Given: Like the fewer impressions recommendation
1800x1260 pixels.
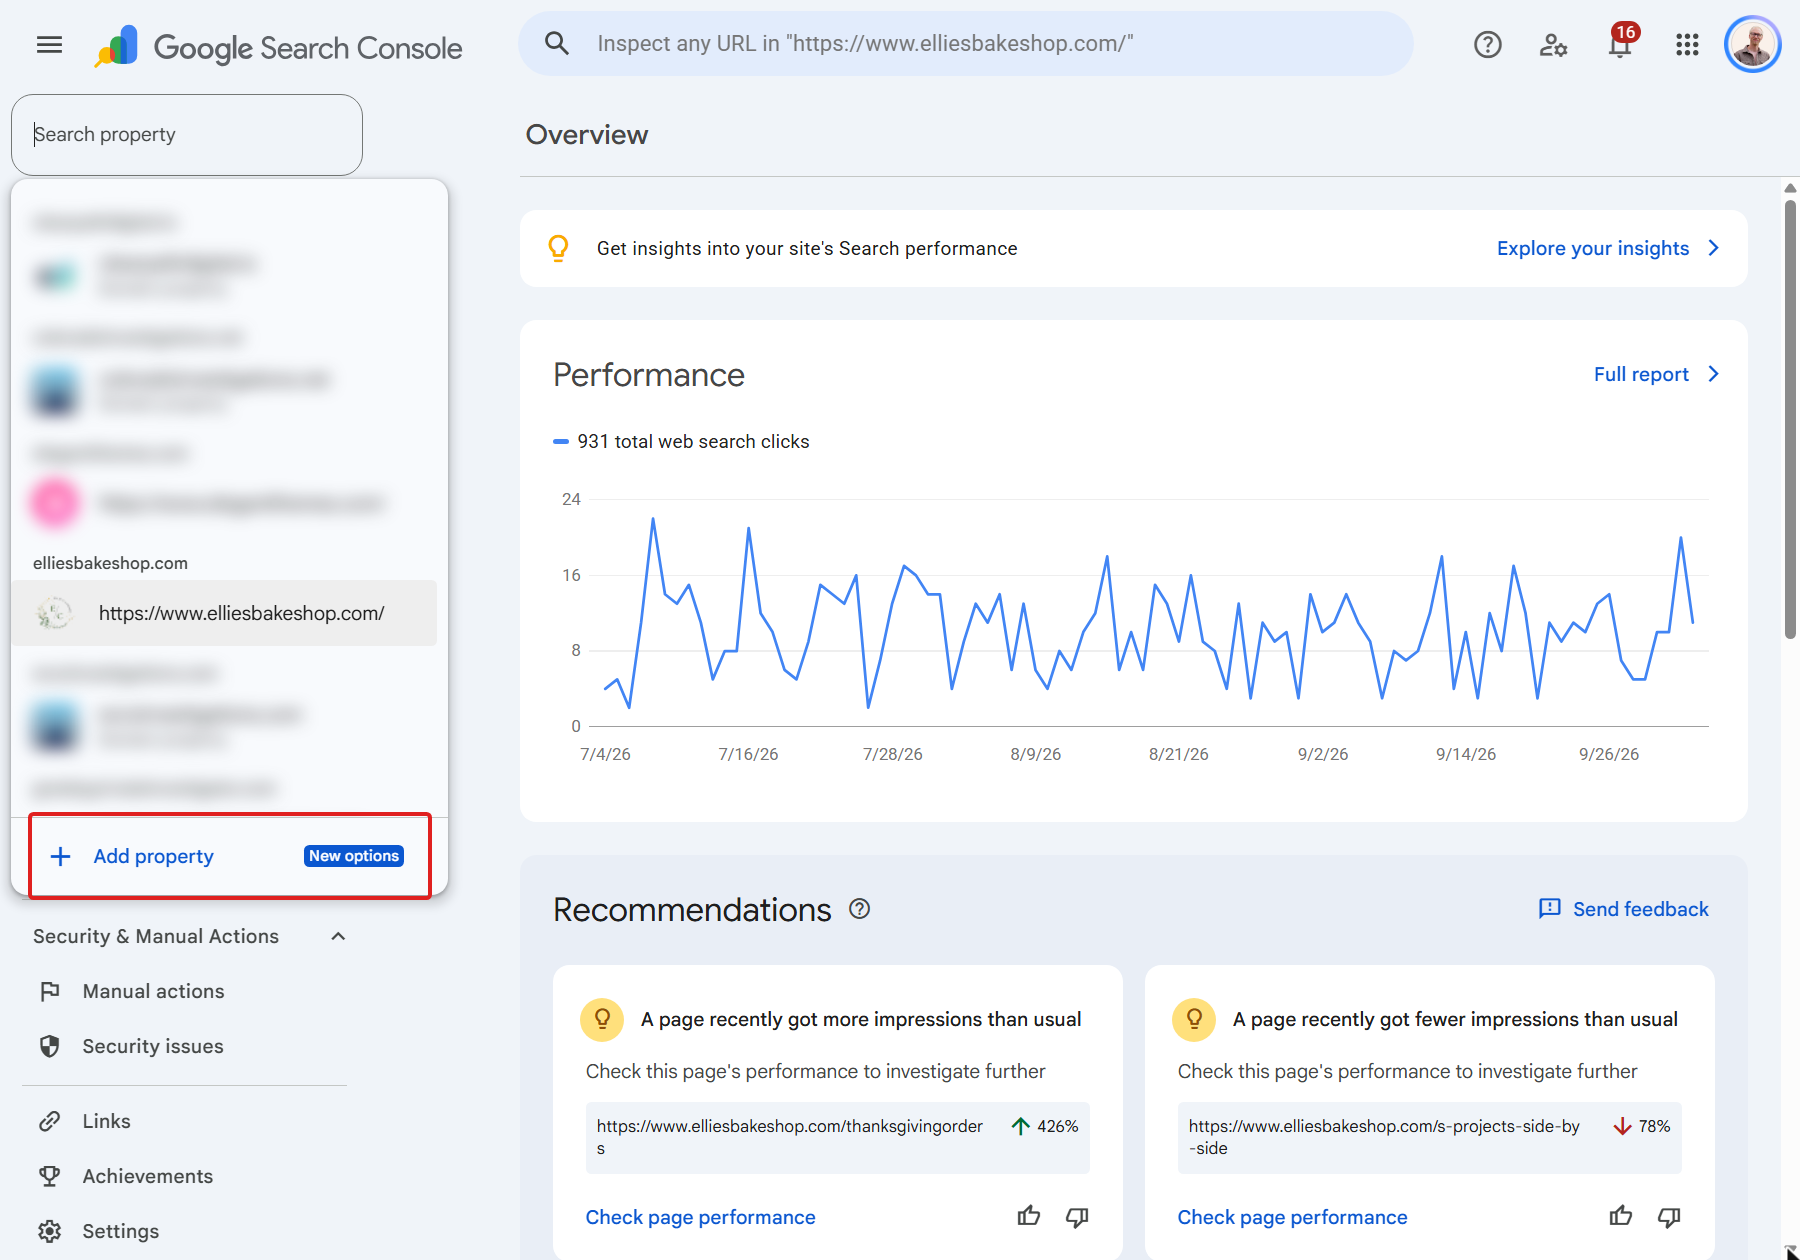Looking at the screenshot, I should pyautogui.click(x=1621, y=1216).
